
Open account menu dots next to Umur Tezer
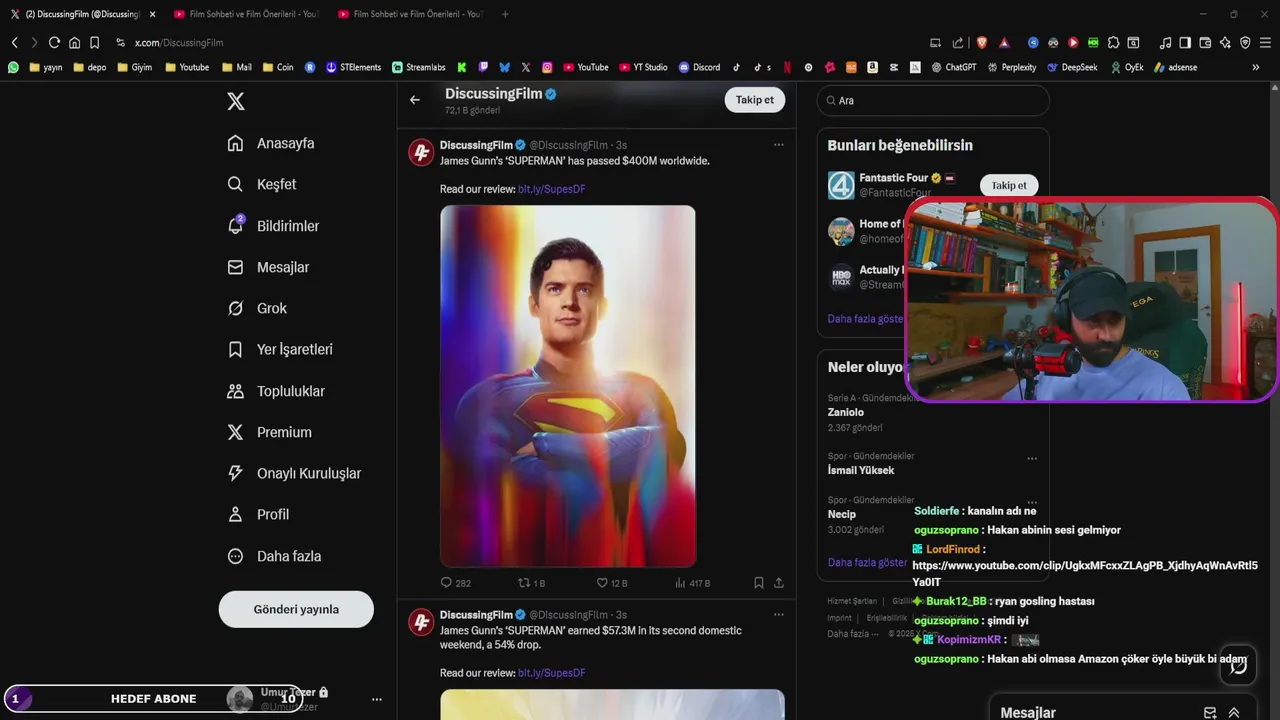pyautogui.click(x=377, y=699)
